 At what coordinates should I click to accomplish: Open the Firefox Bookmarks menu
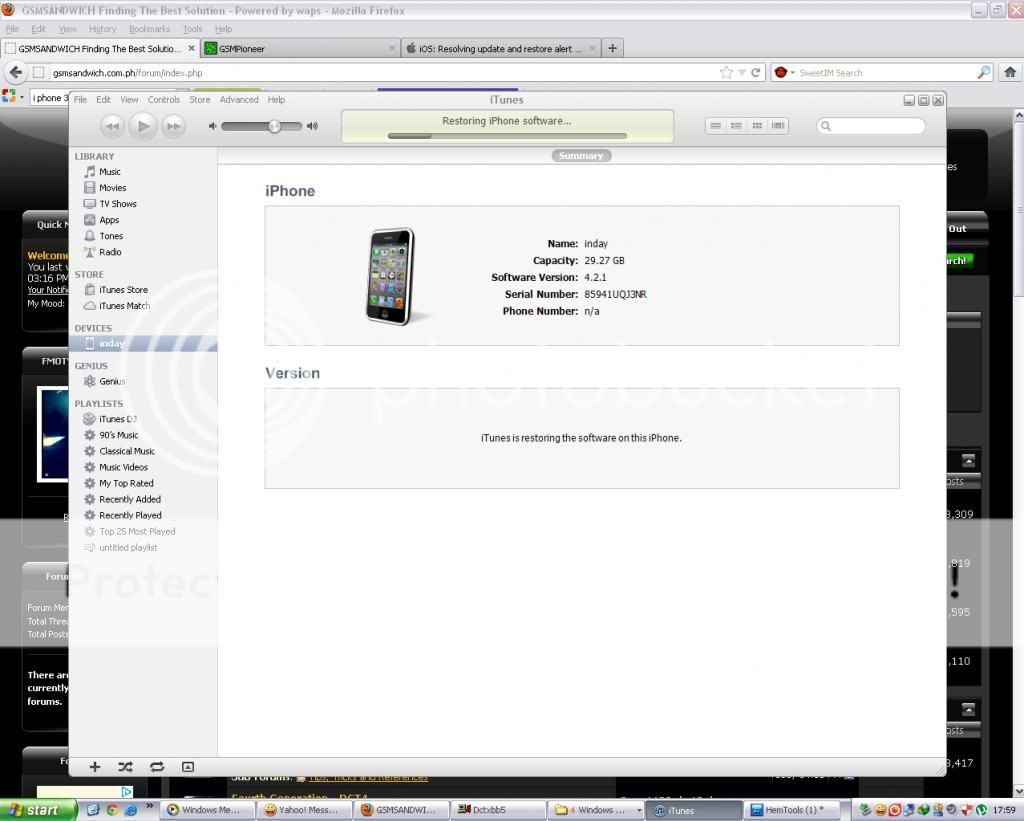click(x=150, y=29)
